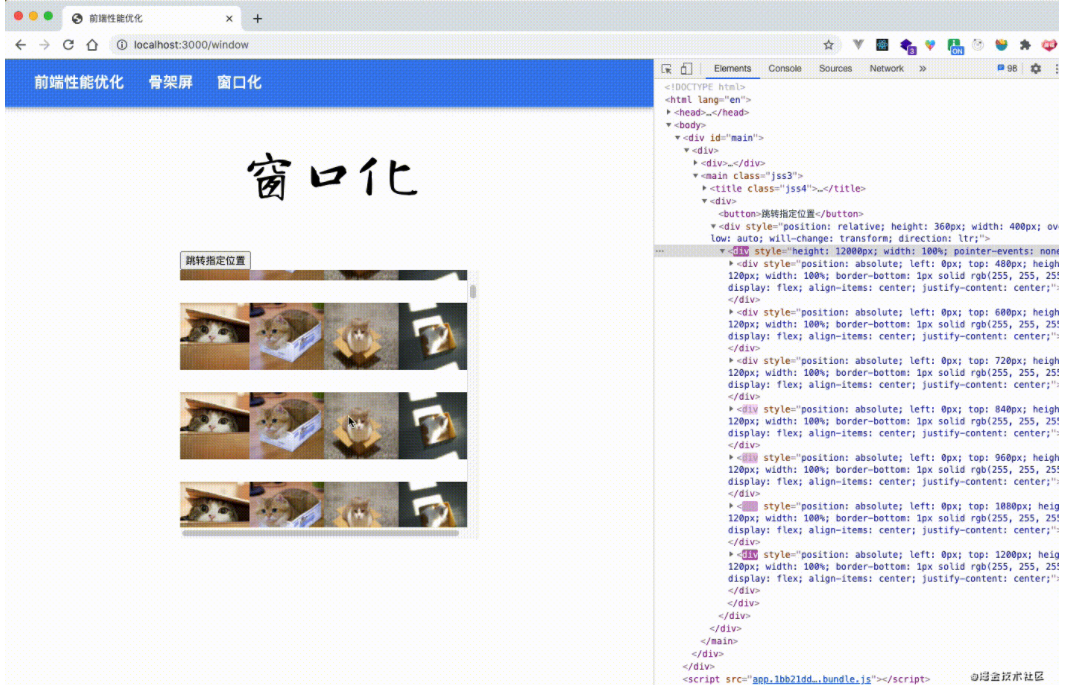Click the horizontal scrollbar under image list
1071x685 pixels.
pos(320,533)
